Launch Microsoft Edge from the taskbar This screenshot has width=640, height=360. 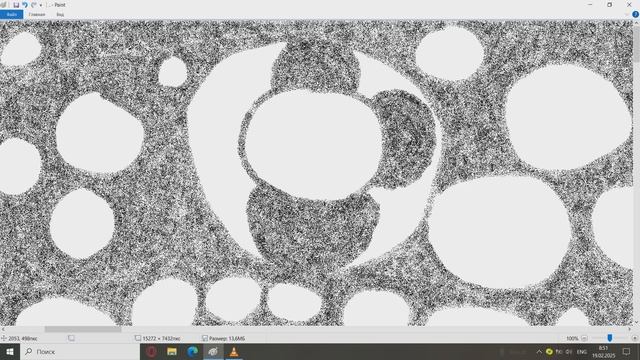[x=193, y=351]
